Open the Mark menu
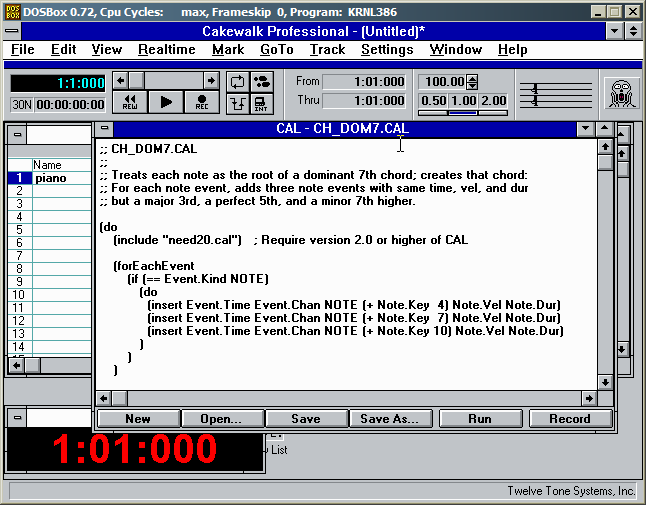 point(228,49)
